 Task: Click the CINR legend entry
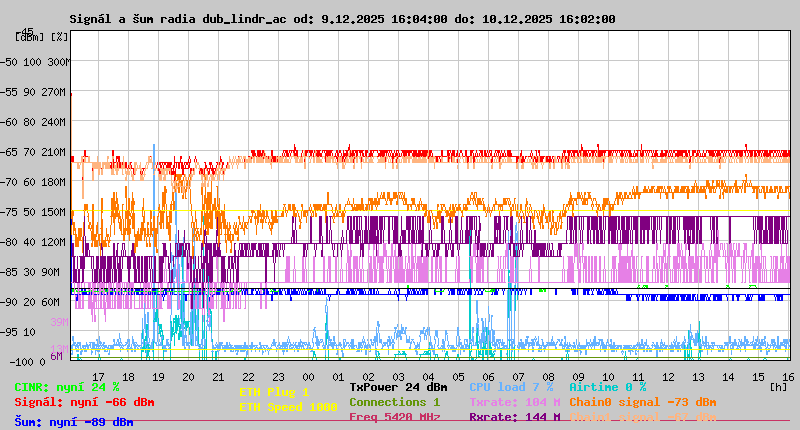pyautogui.click(x=66, y=386)
